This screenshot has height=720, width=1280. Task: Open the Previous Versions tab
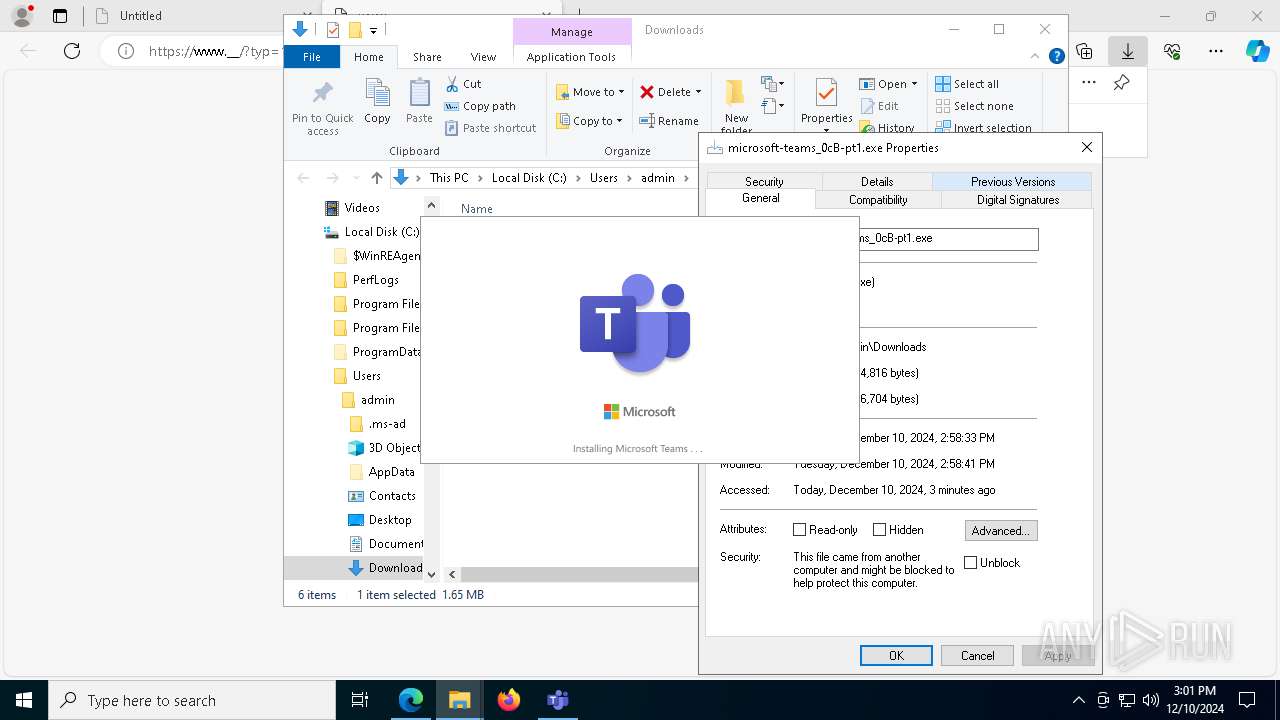tap(1012, 181)
